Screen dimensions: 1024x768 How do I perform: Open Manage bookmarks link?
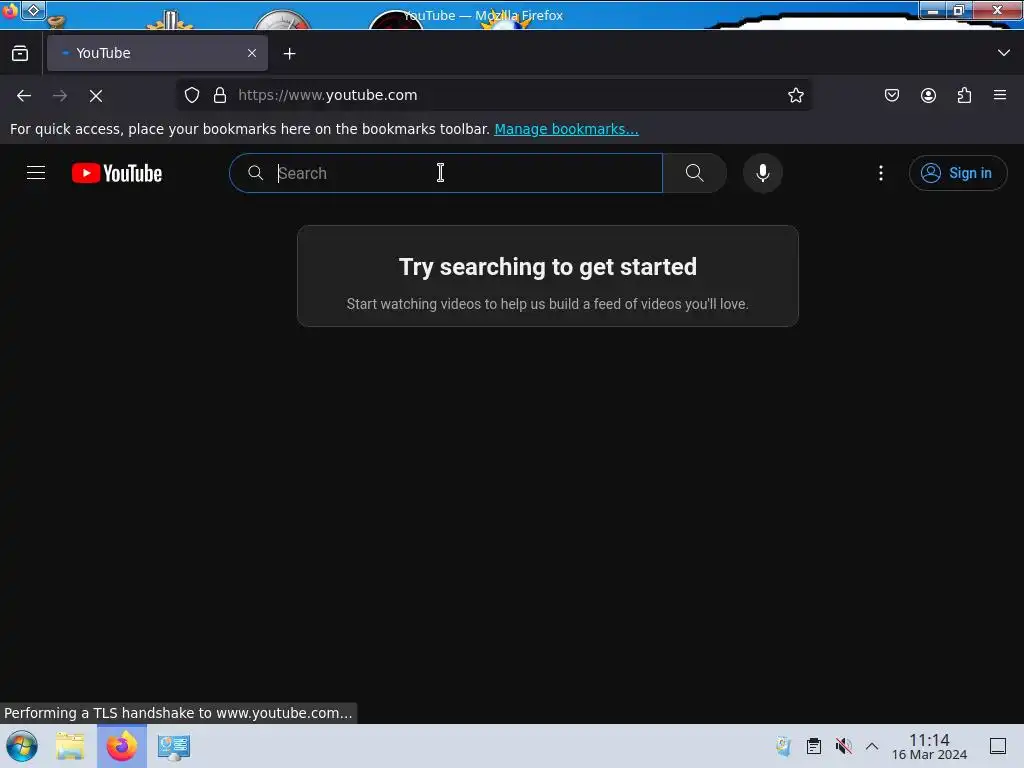coord(566,129)
